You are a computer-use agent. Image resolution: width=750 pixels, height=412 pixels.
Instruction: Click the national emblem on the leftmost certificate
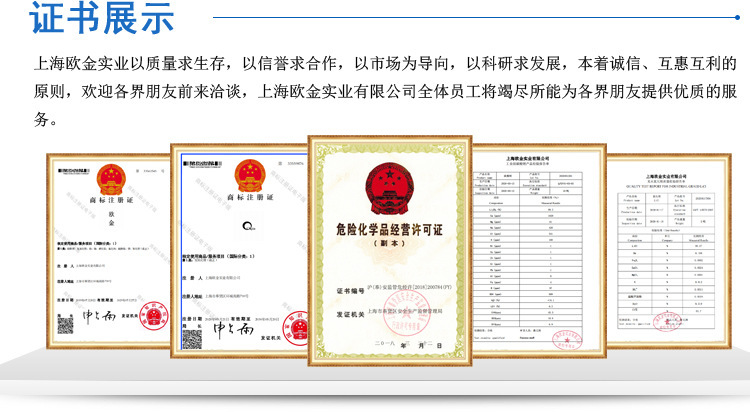pos(111,179)
